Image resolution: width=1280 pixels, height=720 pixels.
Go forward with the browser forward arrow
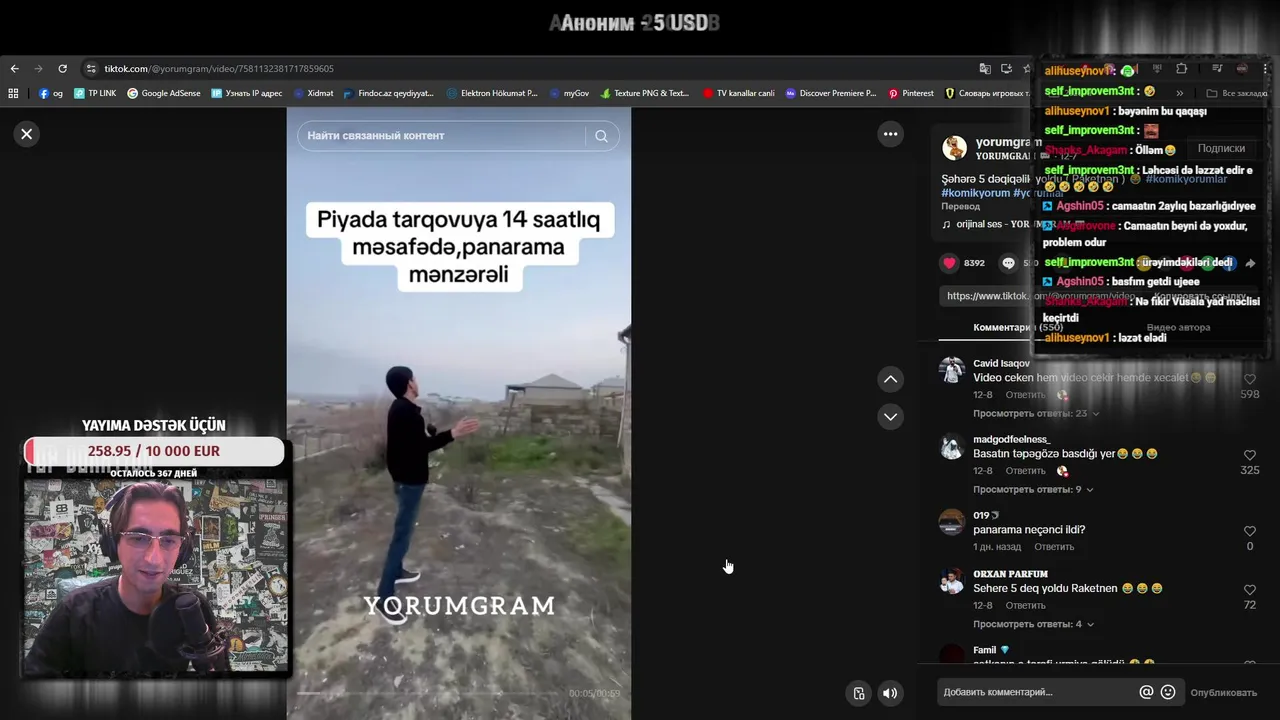[x=38, y=69]
